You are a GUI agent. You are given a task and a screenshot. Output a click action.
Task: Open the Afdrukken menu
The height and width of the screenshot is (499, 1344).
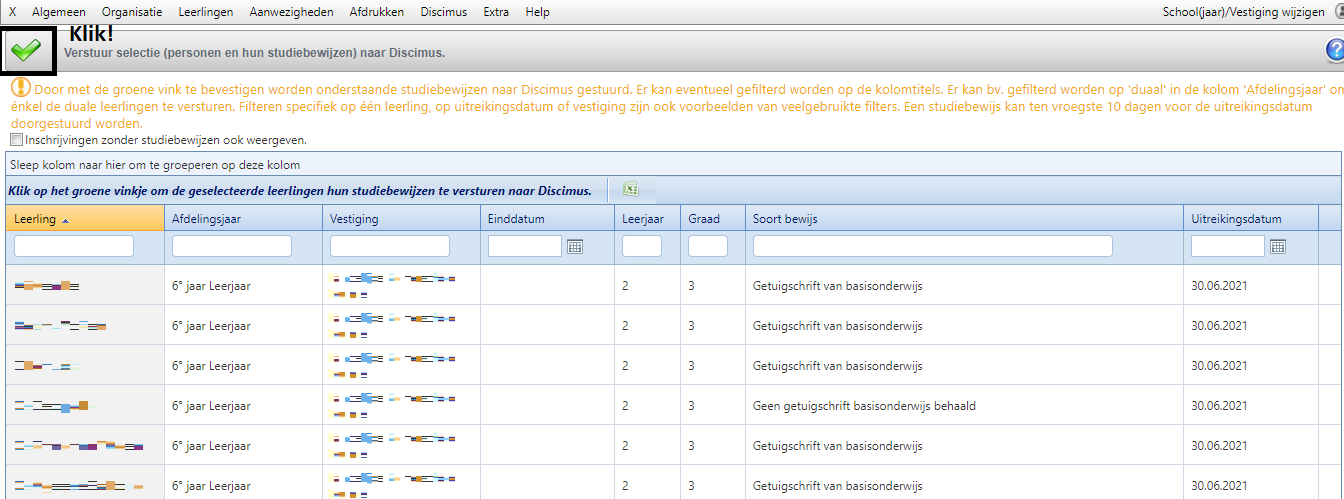coord(378,12)
